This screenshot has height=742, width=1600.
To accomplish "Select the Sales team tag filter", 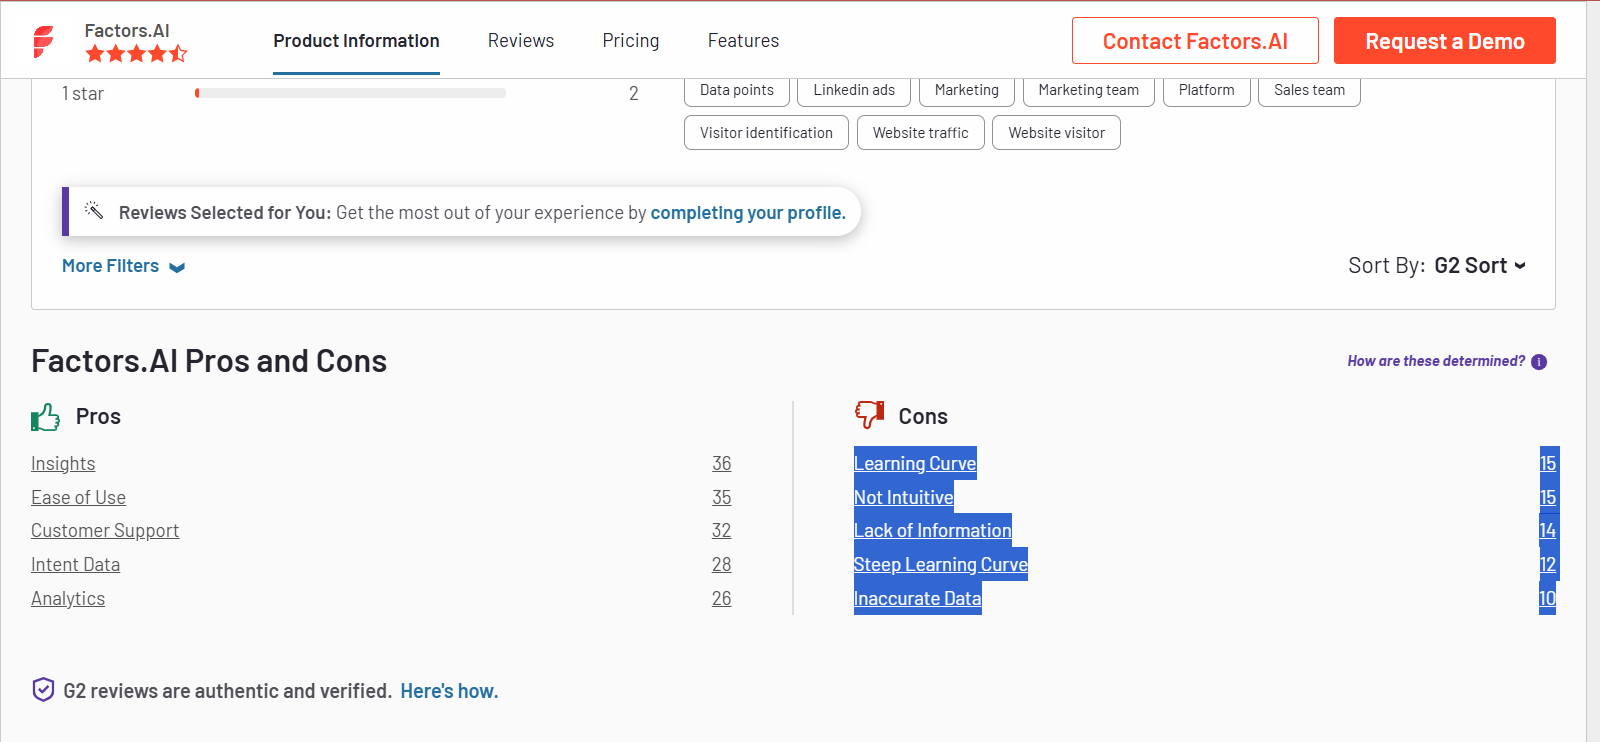I will 1309,90.
